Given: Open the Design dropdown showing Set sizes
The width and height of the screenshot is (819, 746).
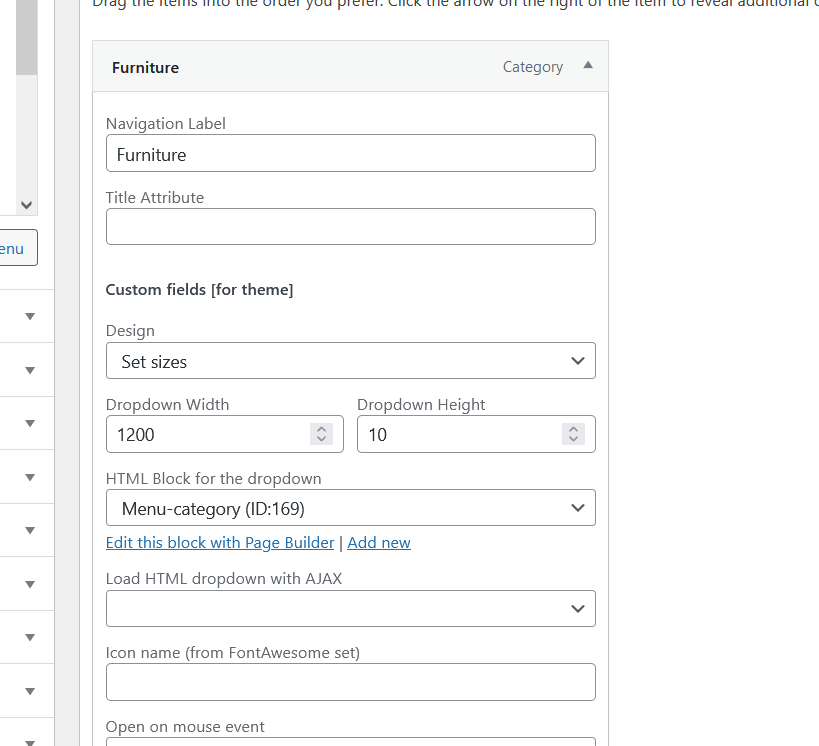Looking at the screenshot, I should tap(350, 361).
